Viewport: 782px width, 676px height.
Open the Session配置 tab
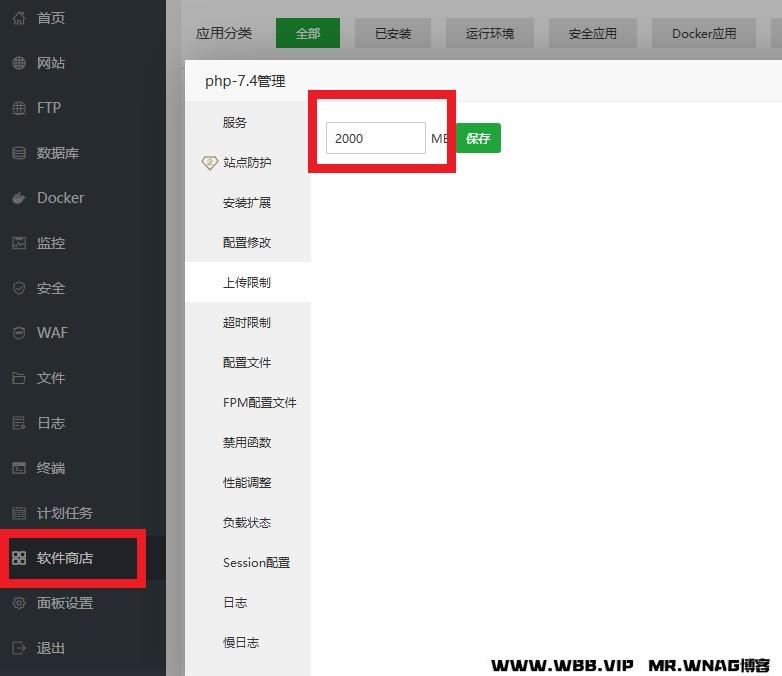pos(248,562)
